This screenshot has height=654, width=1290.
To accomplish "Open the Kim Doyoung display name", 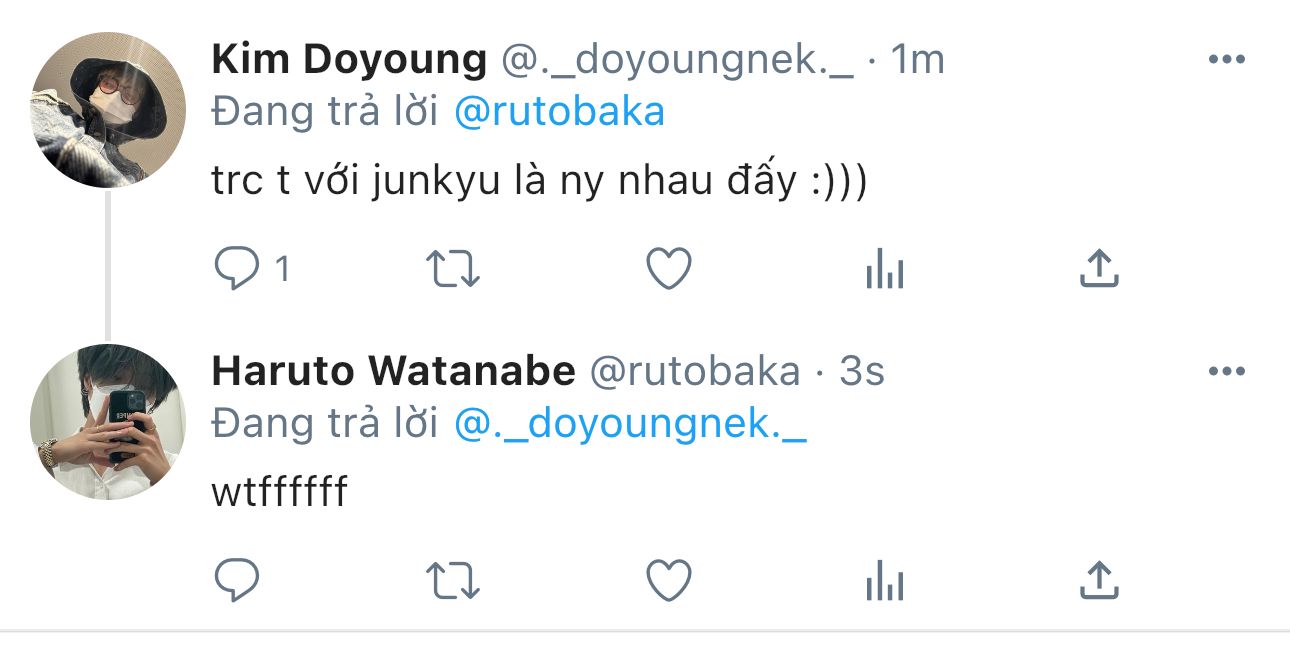I will click(349, 61).
